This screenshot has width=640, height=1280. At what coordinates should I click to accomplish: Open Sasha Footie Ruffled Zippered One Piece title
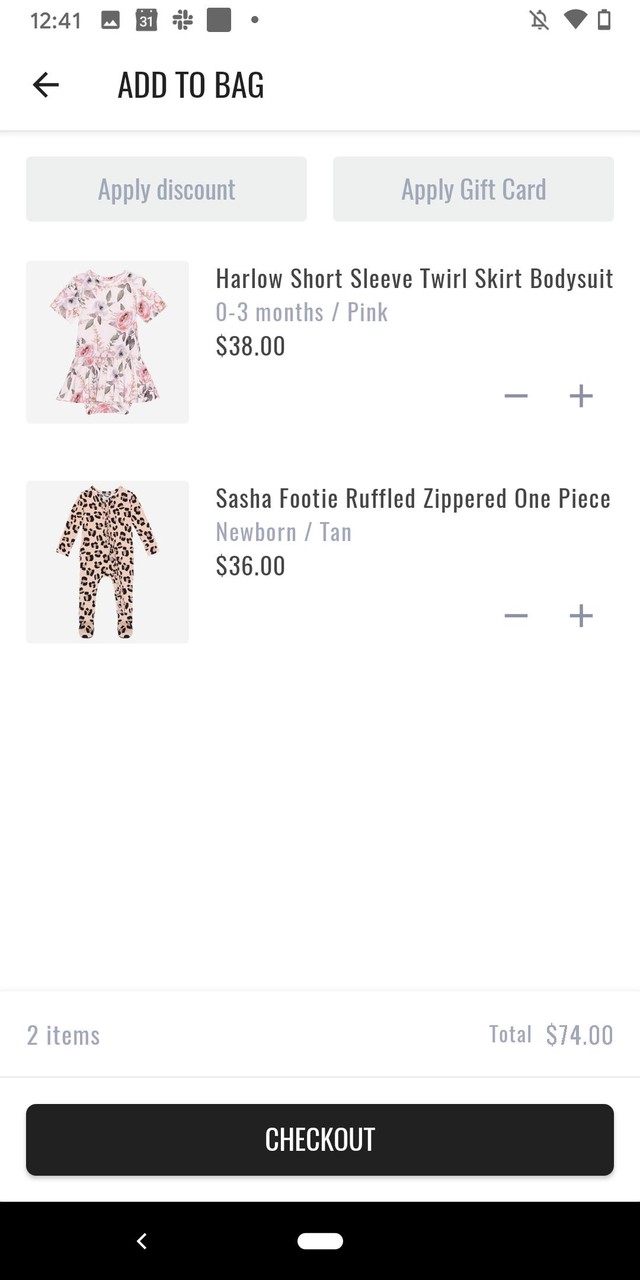[413, 498]
